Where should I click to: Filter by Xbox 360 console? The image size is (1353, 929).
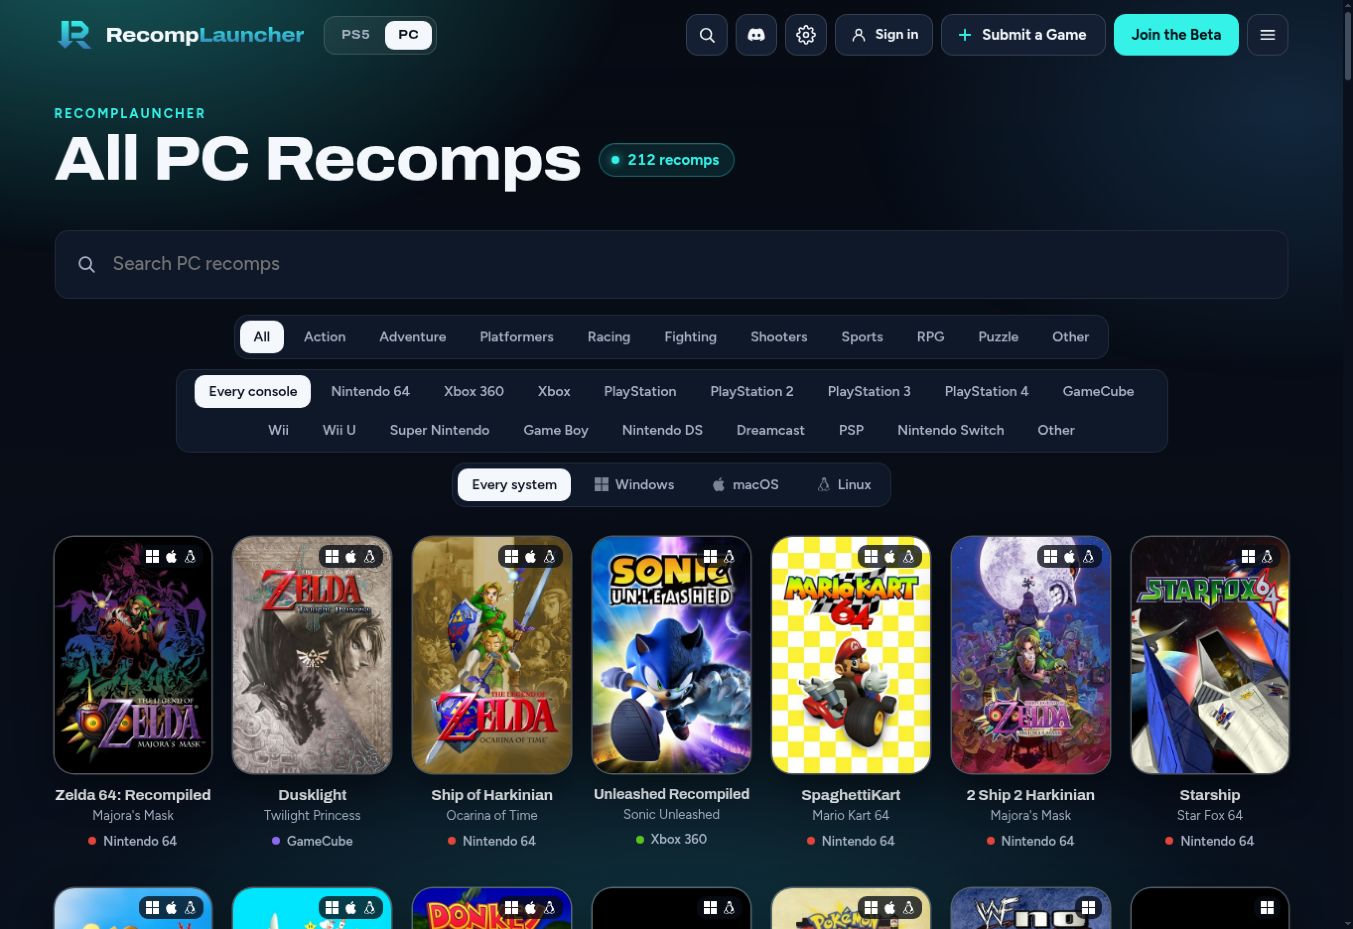click(474, 391)
